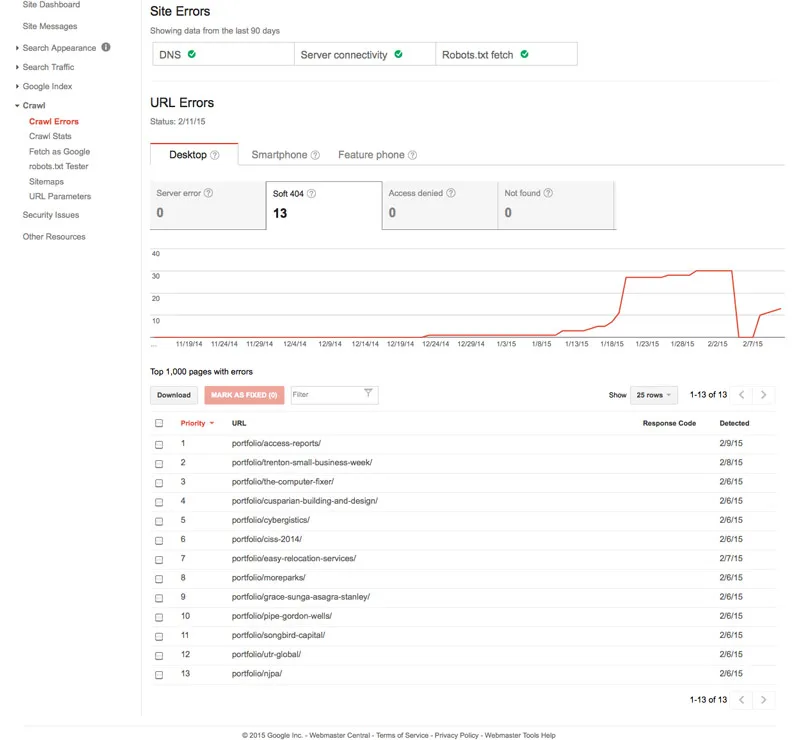The image size is (800, 740).
Task: Open the portfolio/songbird-capital/ URL row
Action: (278, 635)
